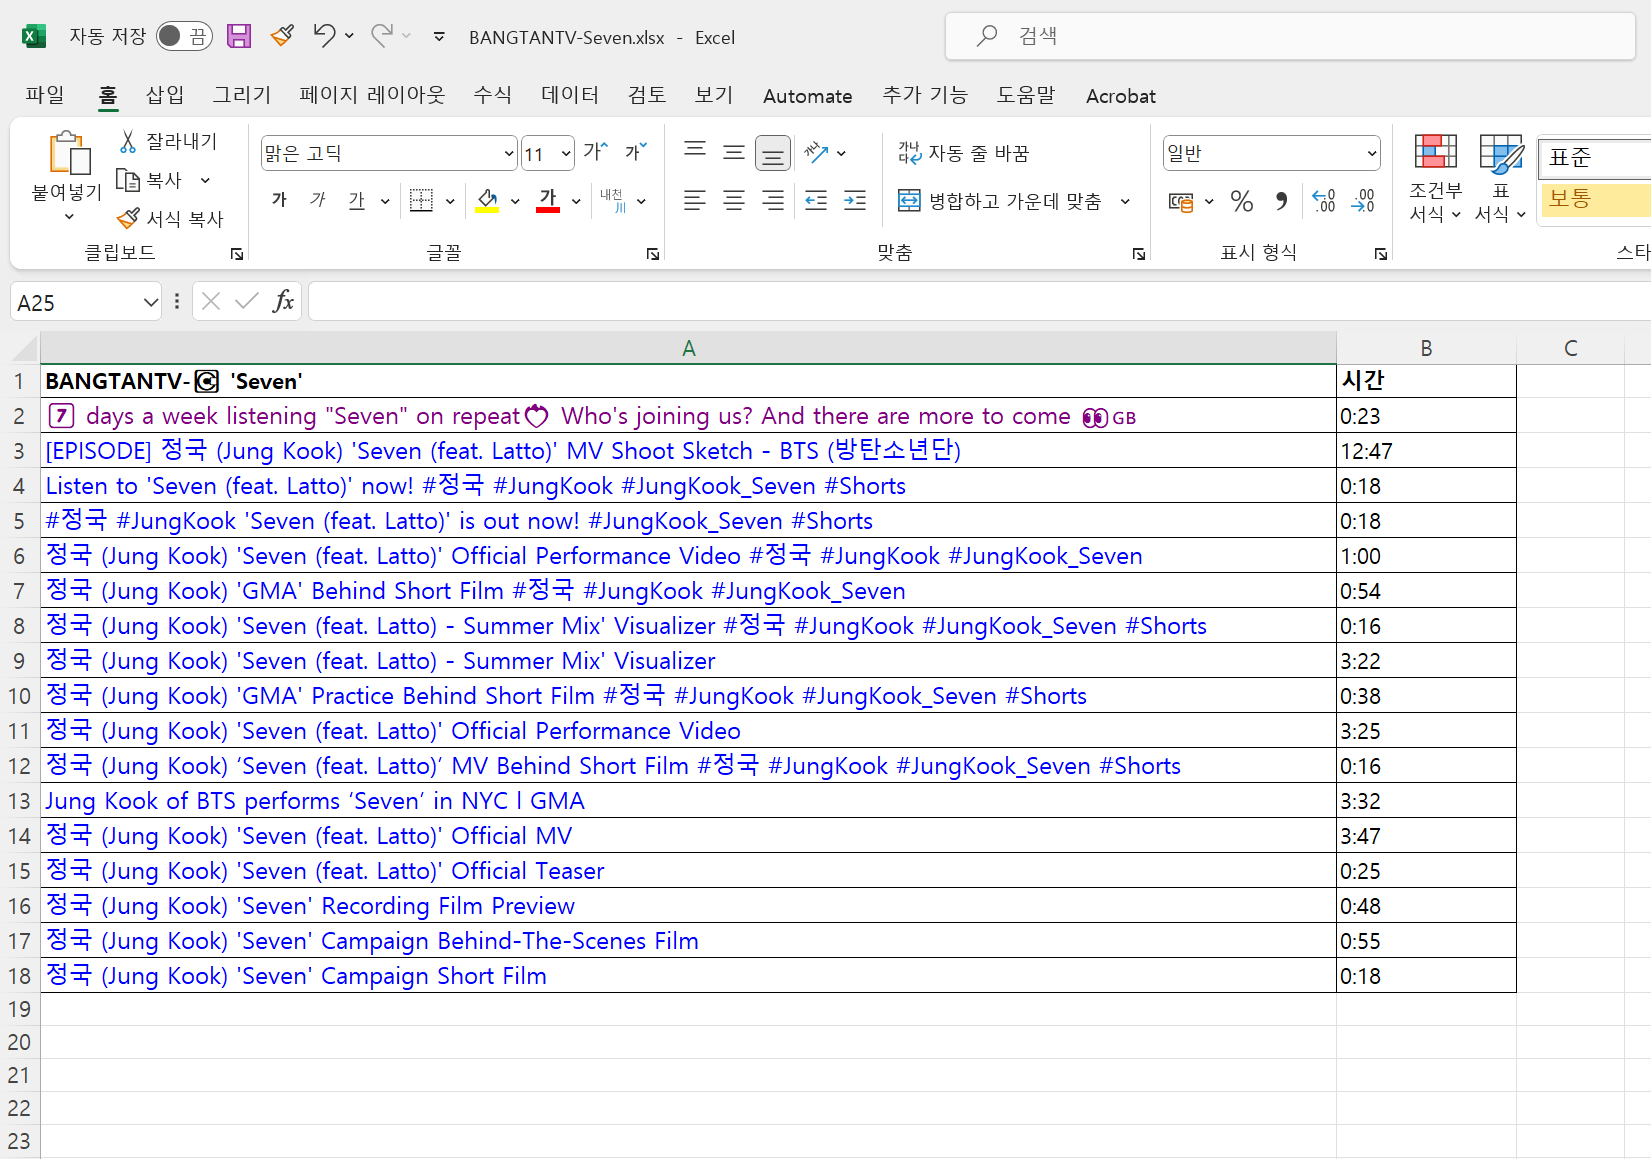Click the increase font size icon
Image resolution: width=1651 pixels, height=1159 pixels.
tap(596, 152)
